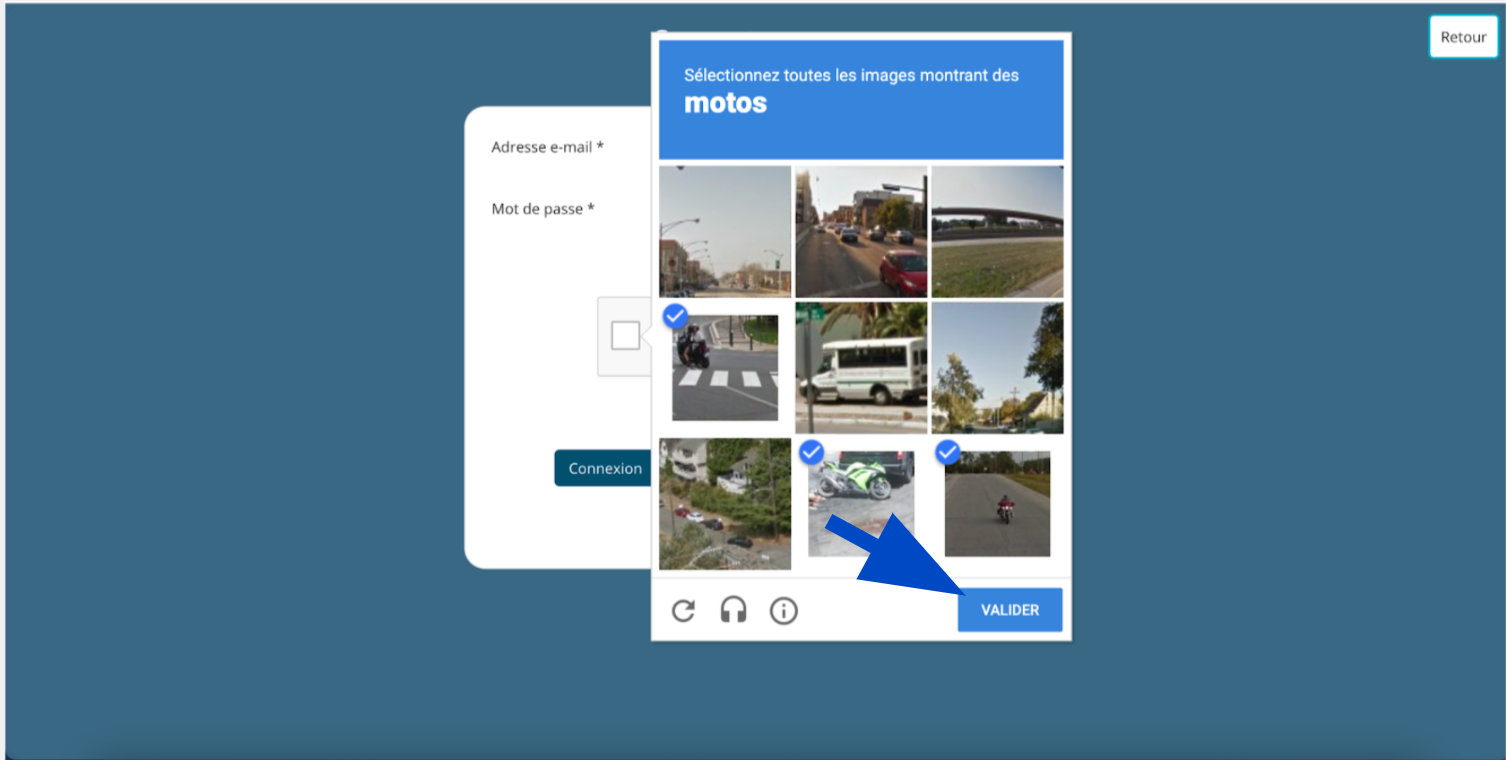1506x760 pixels.
Task: Select the tile with trees and blue sky
Action: pos(997,368)
